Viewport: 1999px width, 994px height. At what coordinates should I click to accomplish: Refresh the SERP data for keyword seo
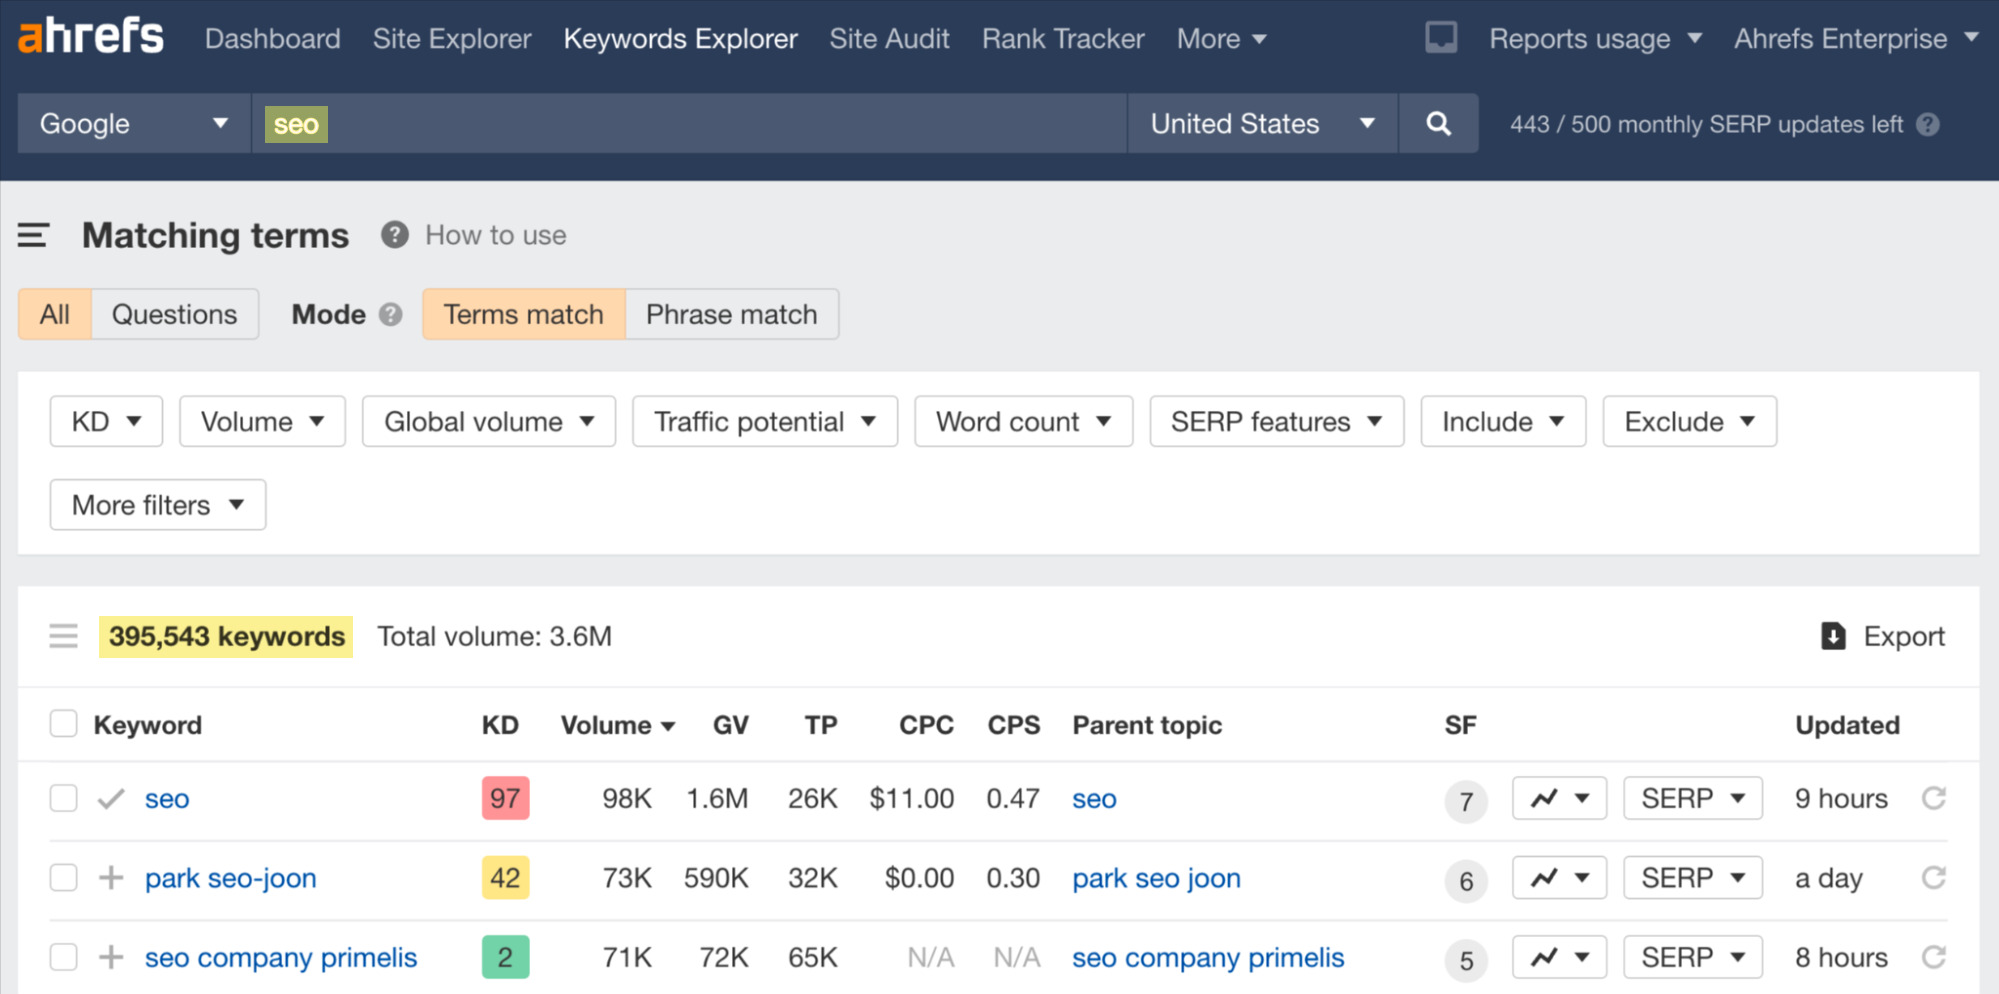1933,798
